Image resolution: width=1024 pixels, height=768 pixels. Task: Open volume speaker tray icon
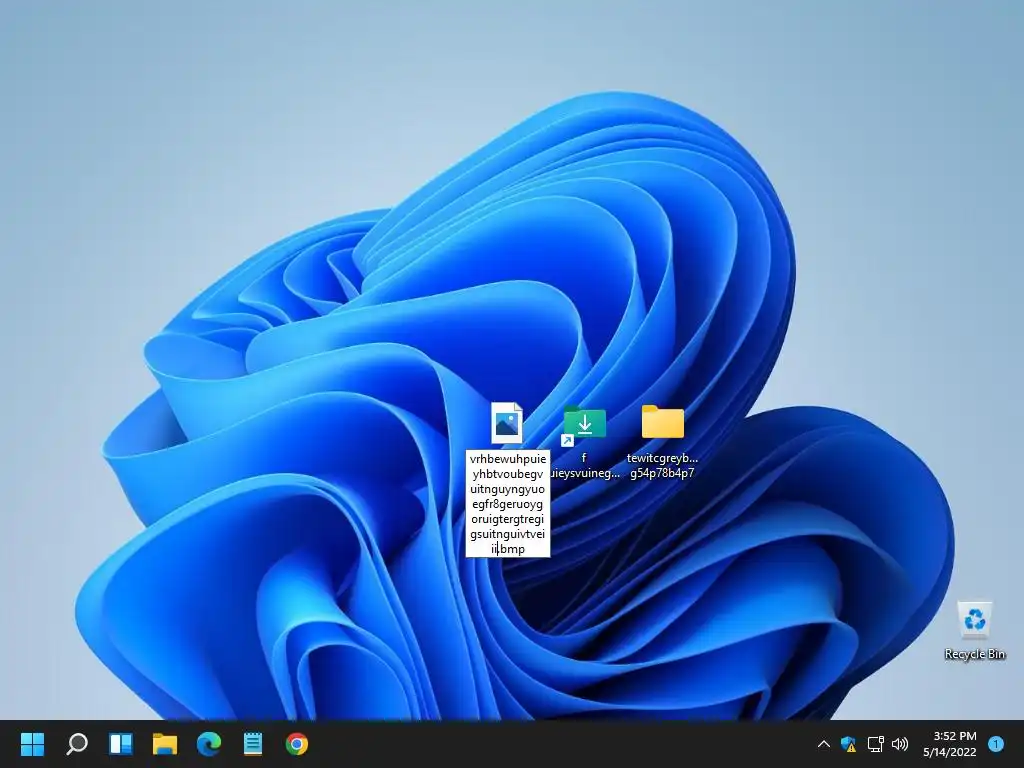pyautogui.click(x=900, y=744)
